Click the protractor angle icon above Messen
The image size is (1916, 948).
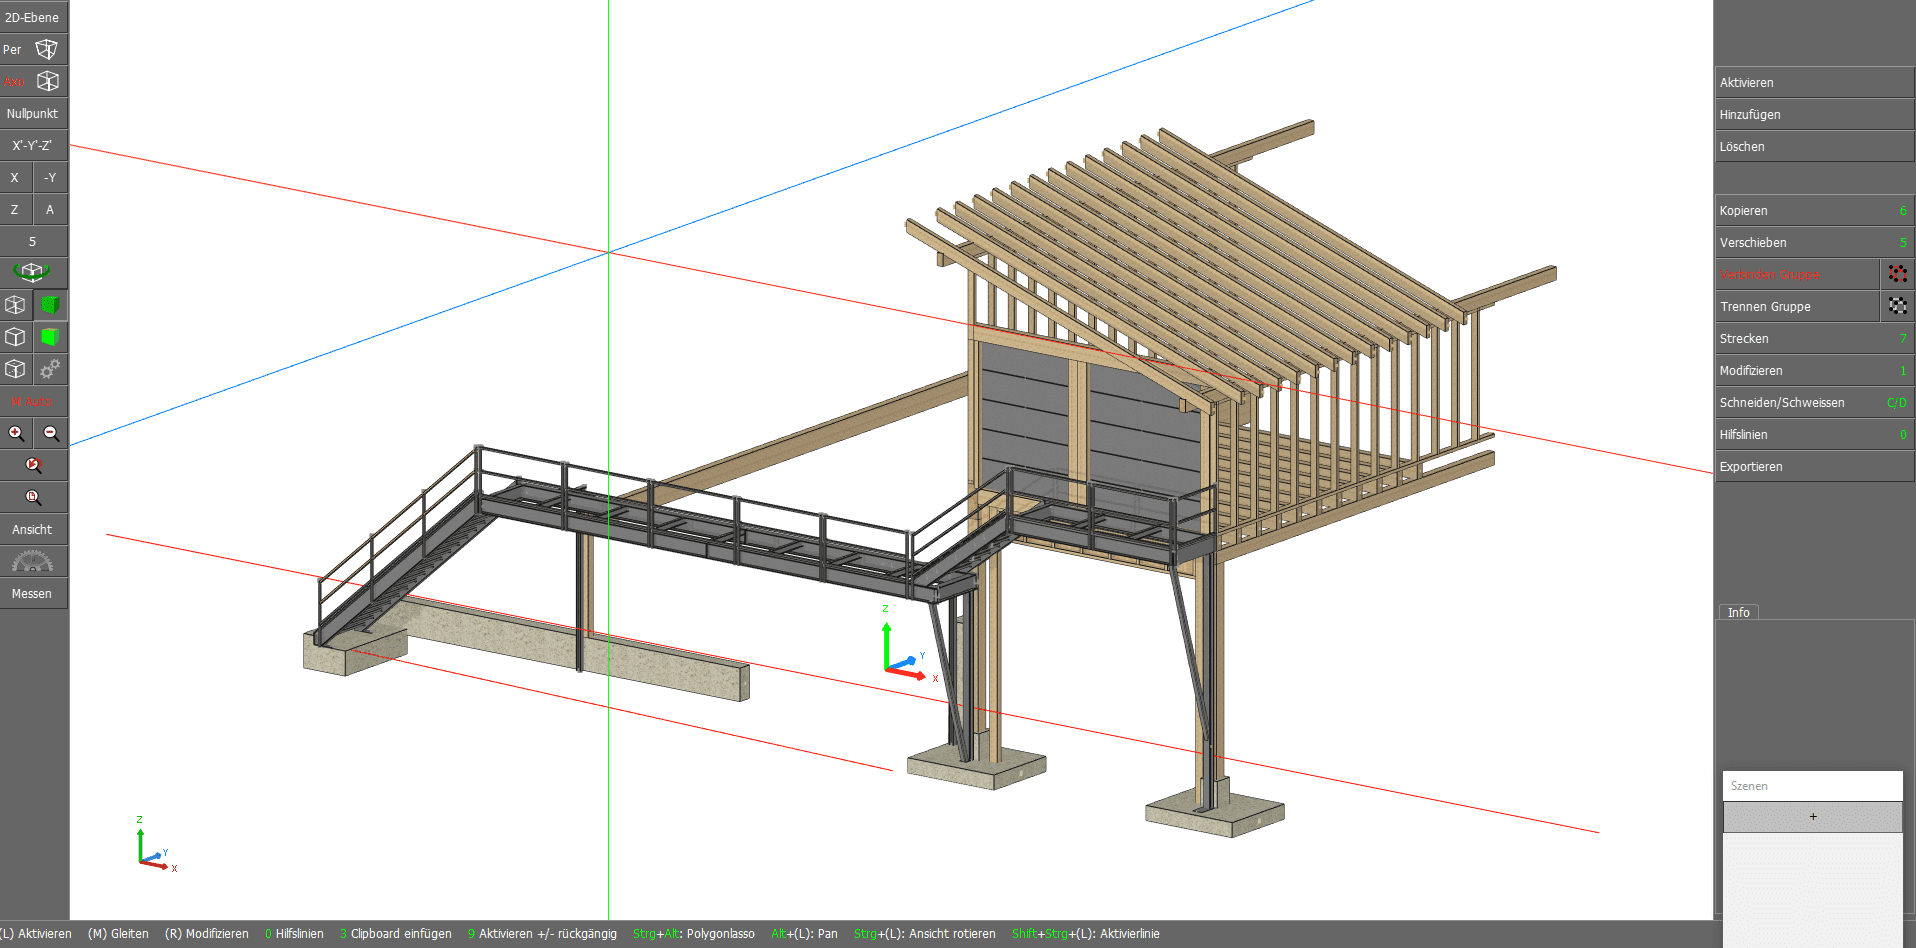[32, 562]
